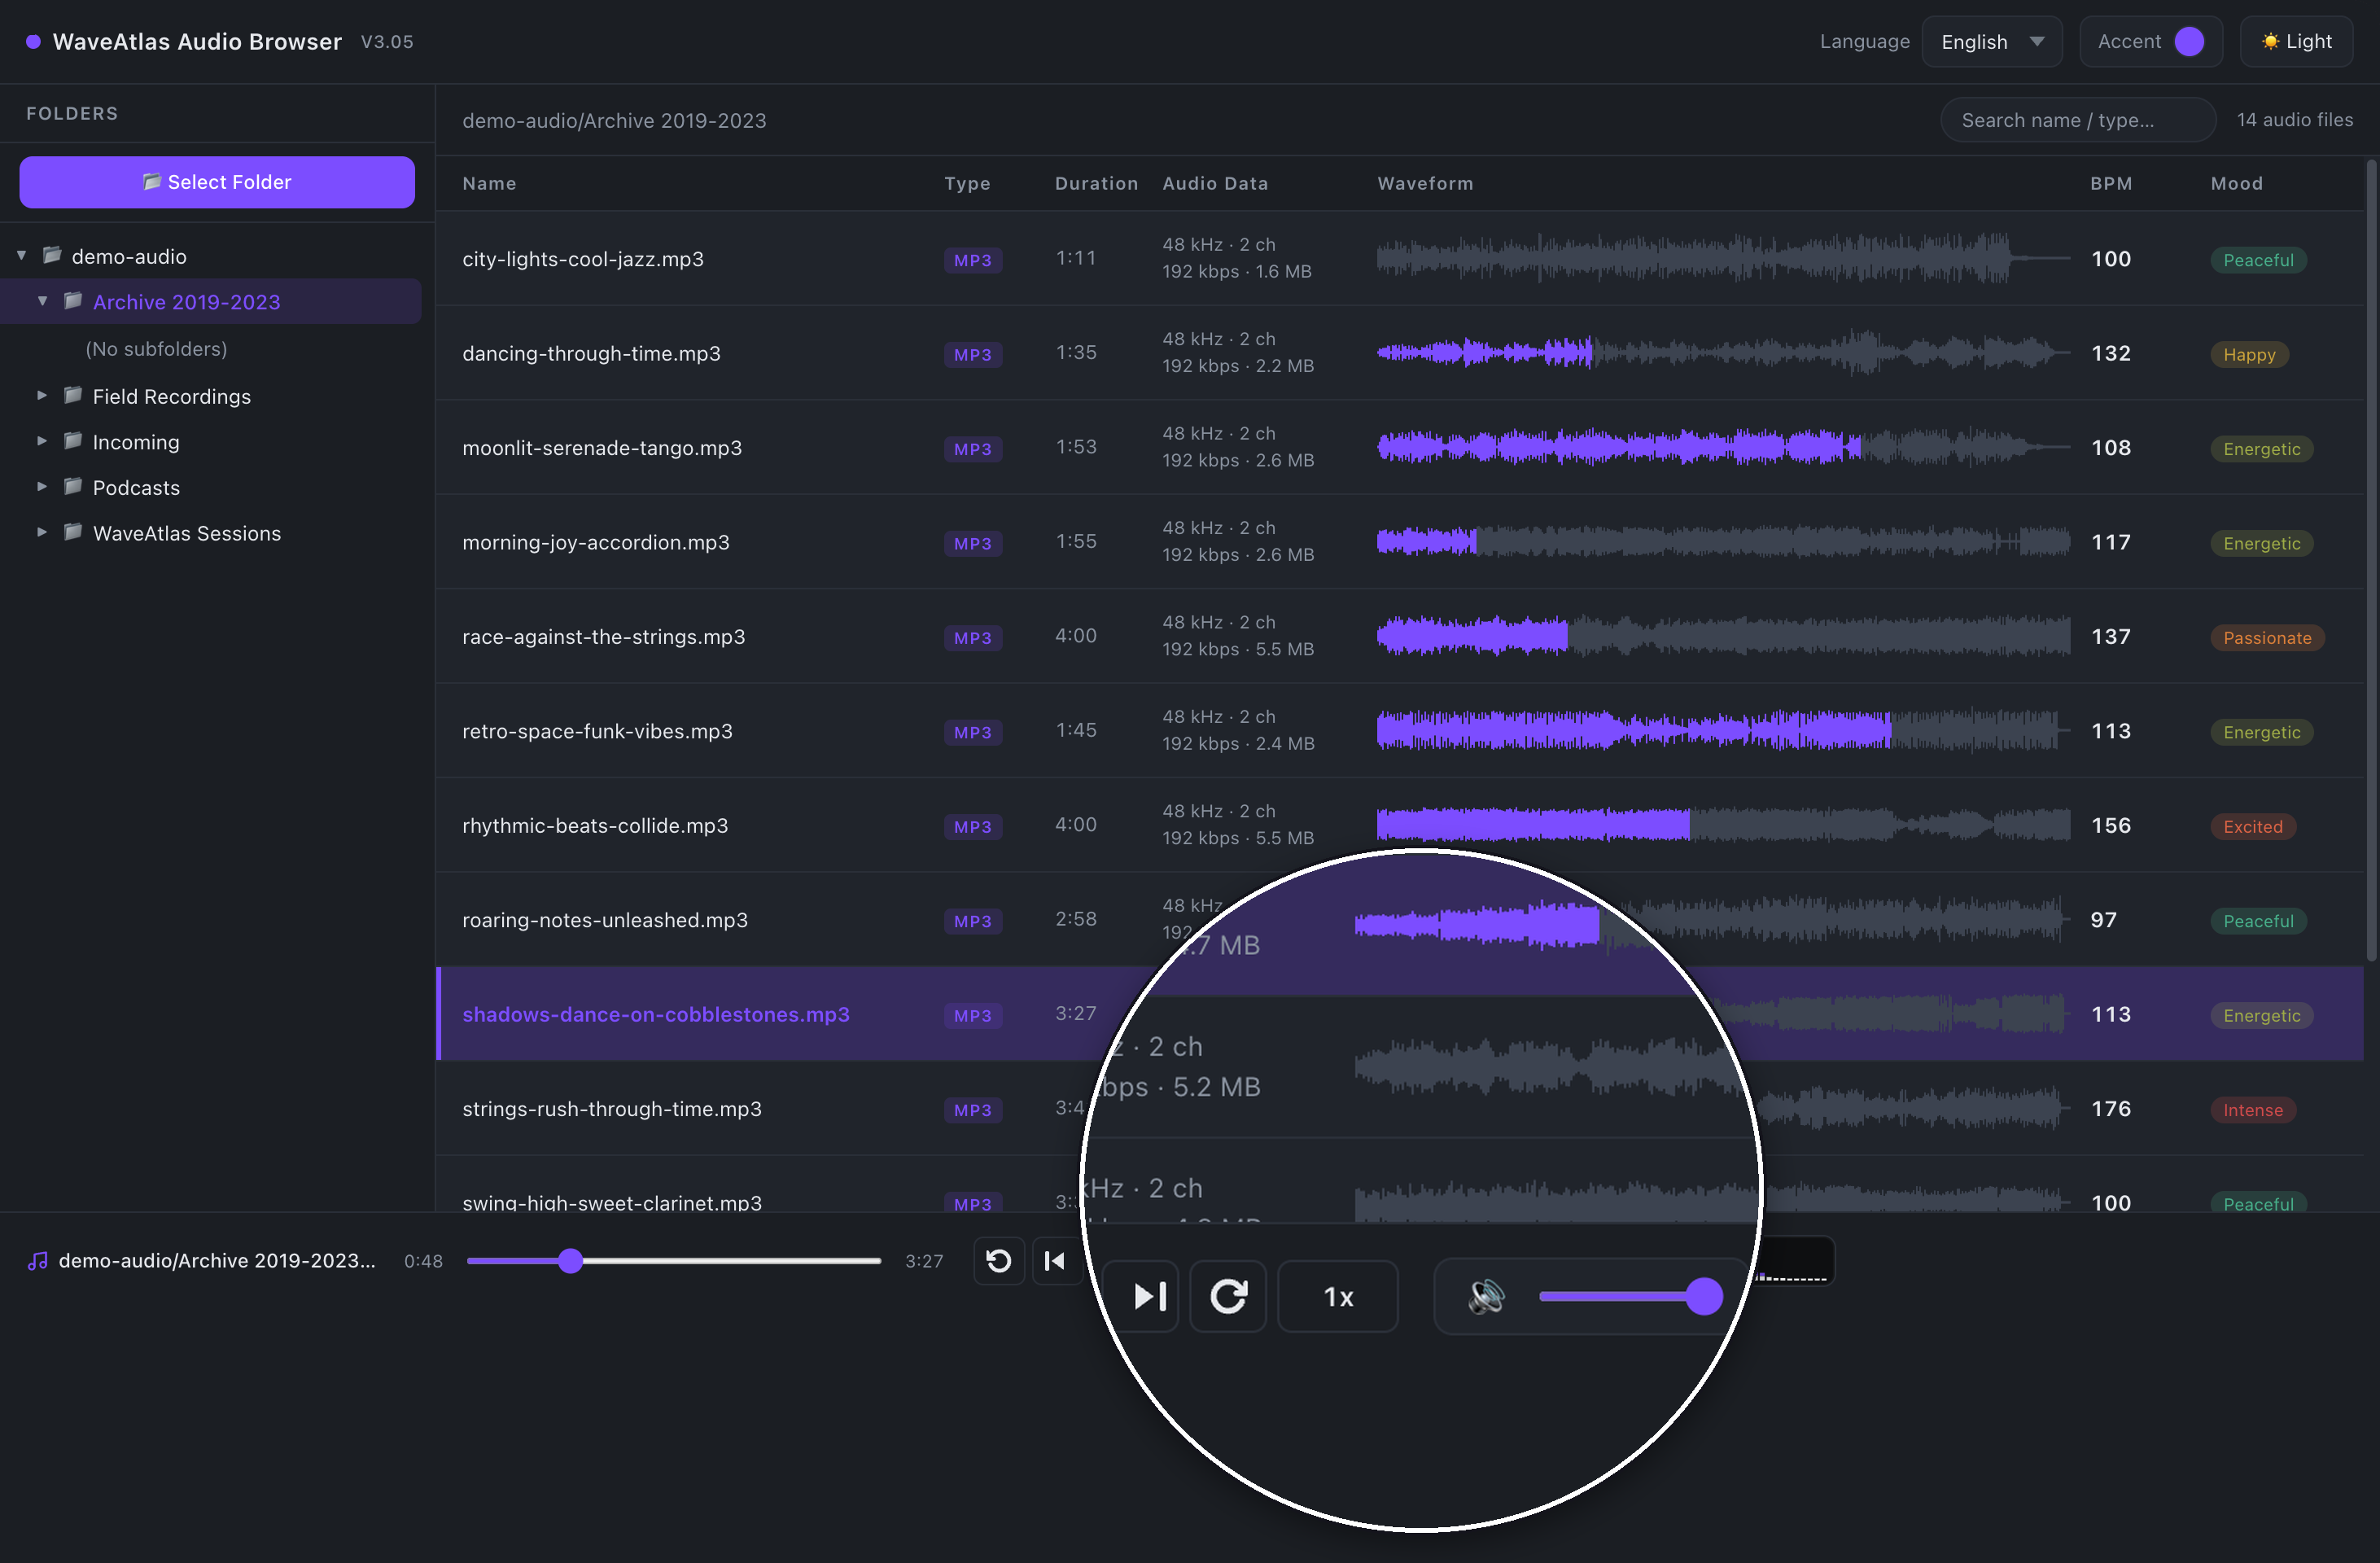Click shadows-dance-on-cobblestones.mp3 in the list
This screenshot has width=2380, height=1563.
point(655,1014)
